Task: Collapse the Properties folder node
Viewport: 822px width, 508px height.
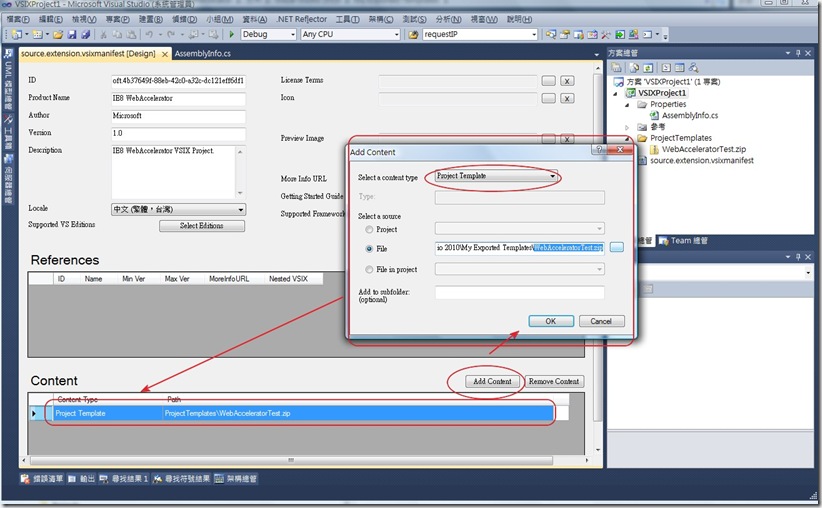Action: [627, 105]
